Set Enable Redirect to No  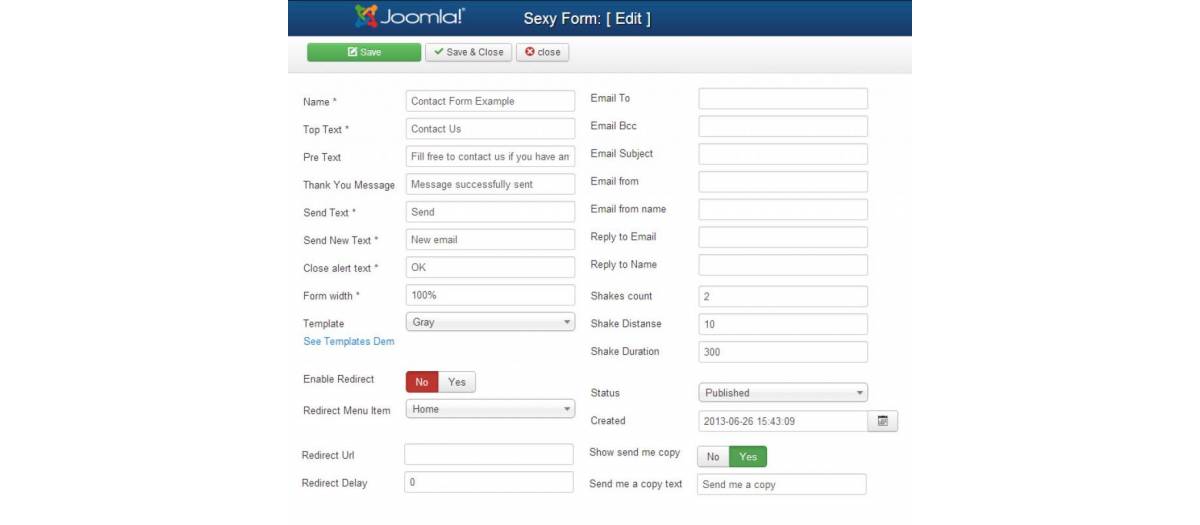pos(422,382)
